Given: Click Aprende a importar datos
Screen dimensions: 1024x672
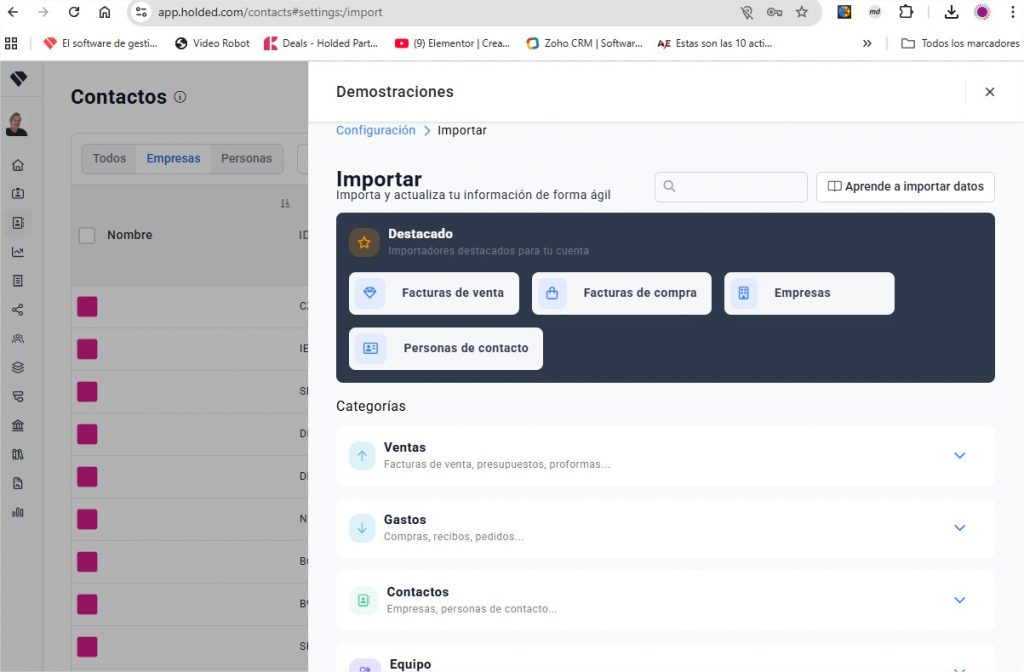Looking at the screenshot, I should coord(904,186).
